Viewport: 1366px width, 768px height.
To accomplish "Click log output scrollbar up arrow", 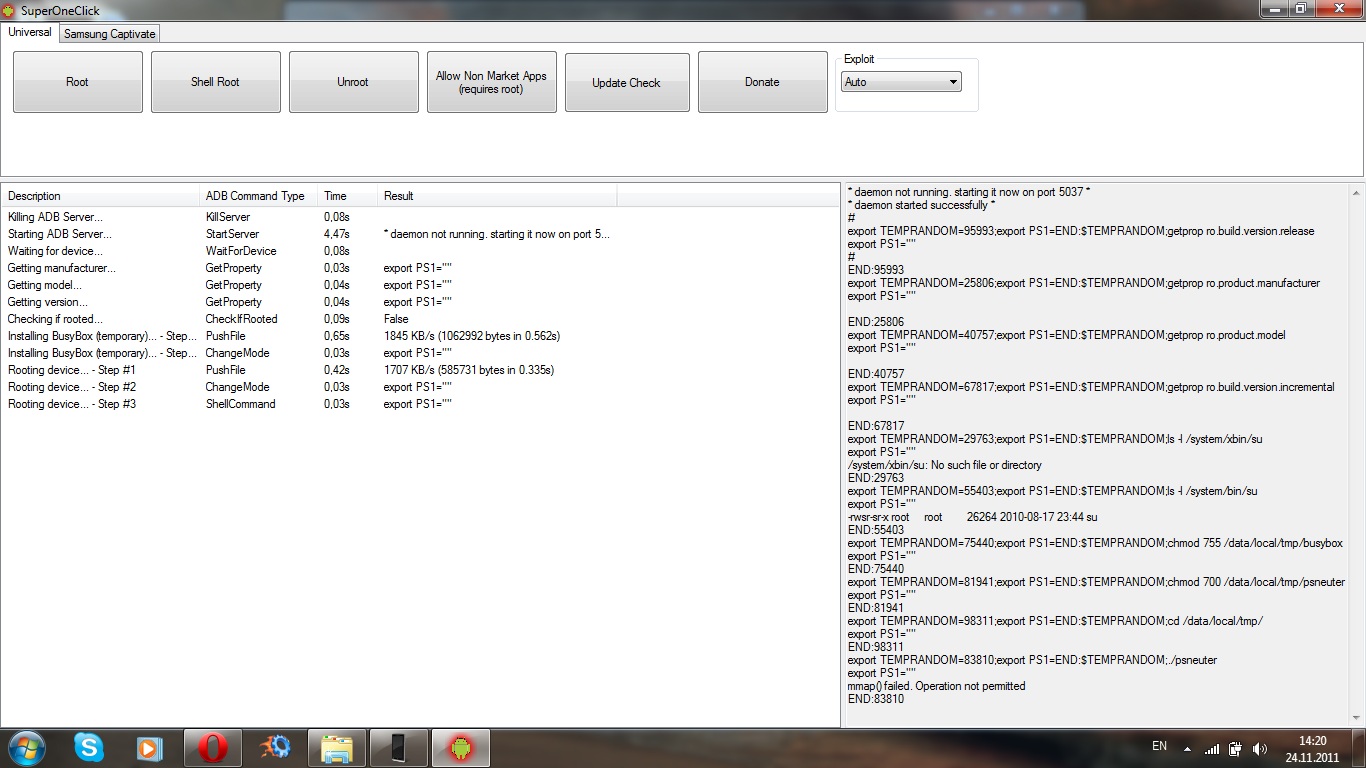I will [x=1356, y=192].
